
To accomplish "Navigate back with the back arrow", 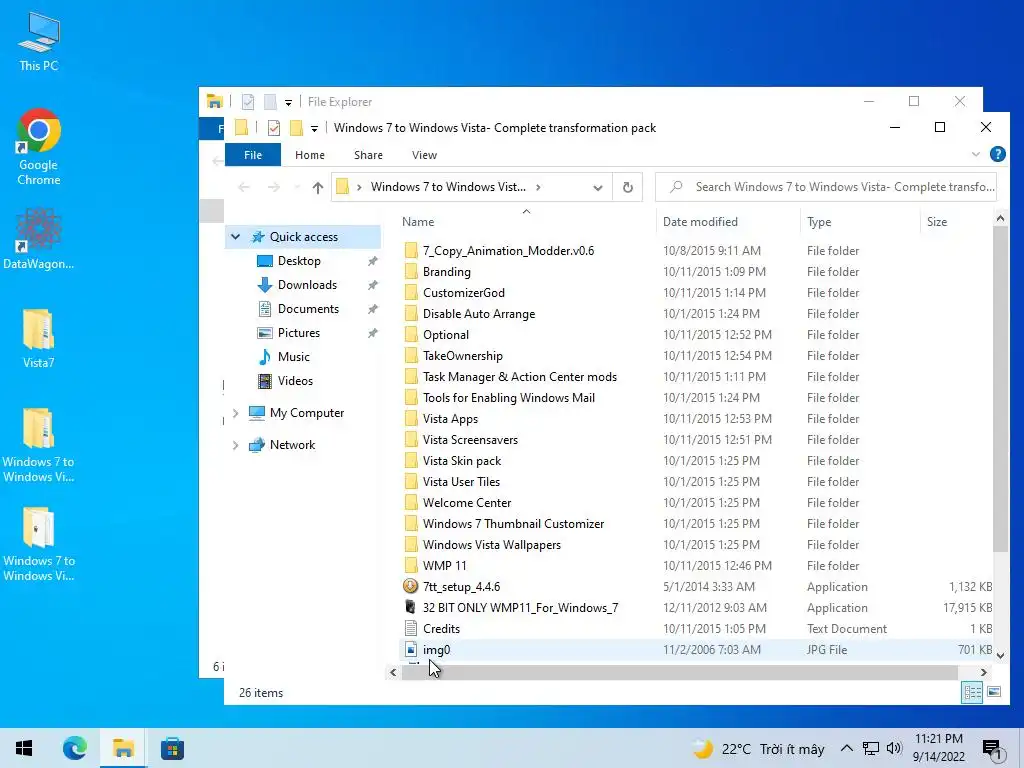I will click(244, 187).
